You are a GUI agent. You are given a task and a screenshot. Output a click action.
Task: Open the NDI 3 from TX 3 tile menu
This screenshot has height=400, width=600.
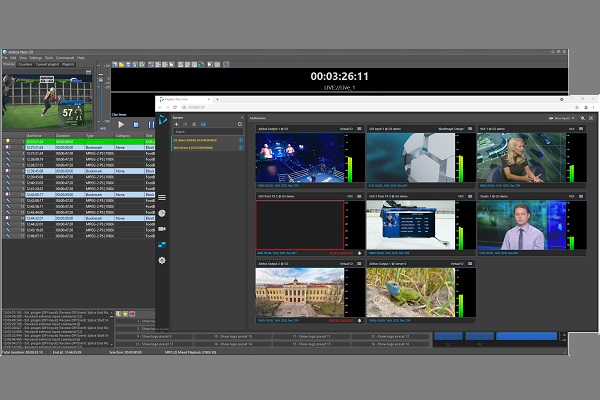470,196
